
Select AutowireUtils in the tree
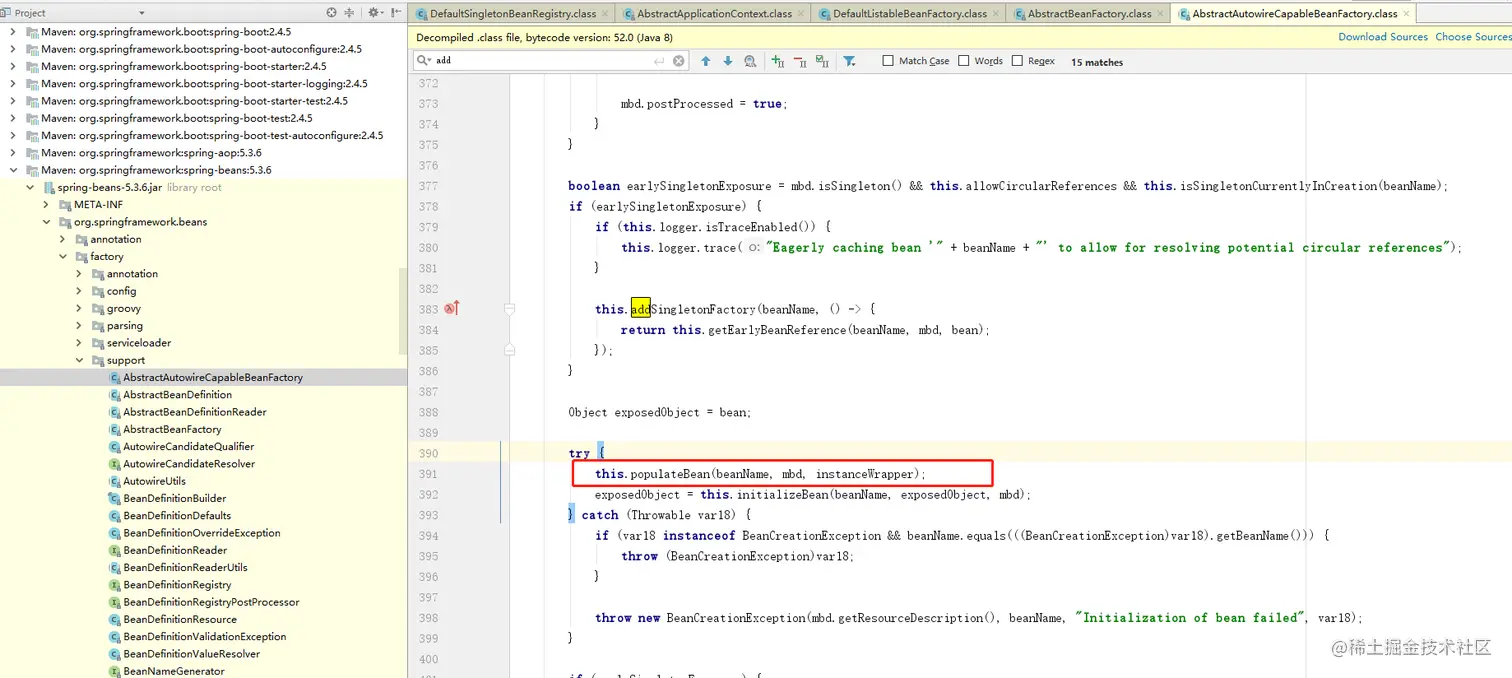154,481
